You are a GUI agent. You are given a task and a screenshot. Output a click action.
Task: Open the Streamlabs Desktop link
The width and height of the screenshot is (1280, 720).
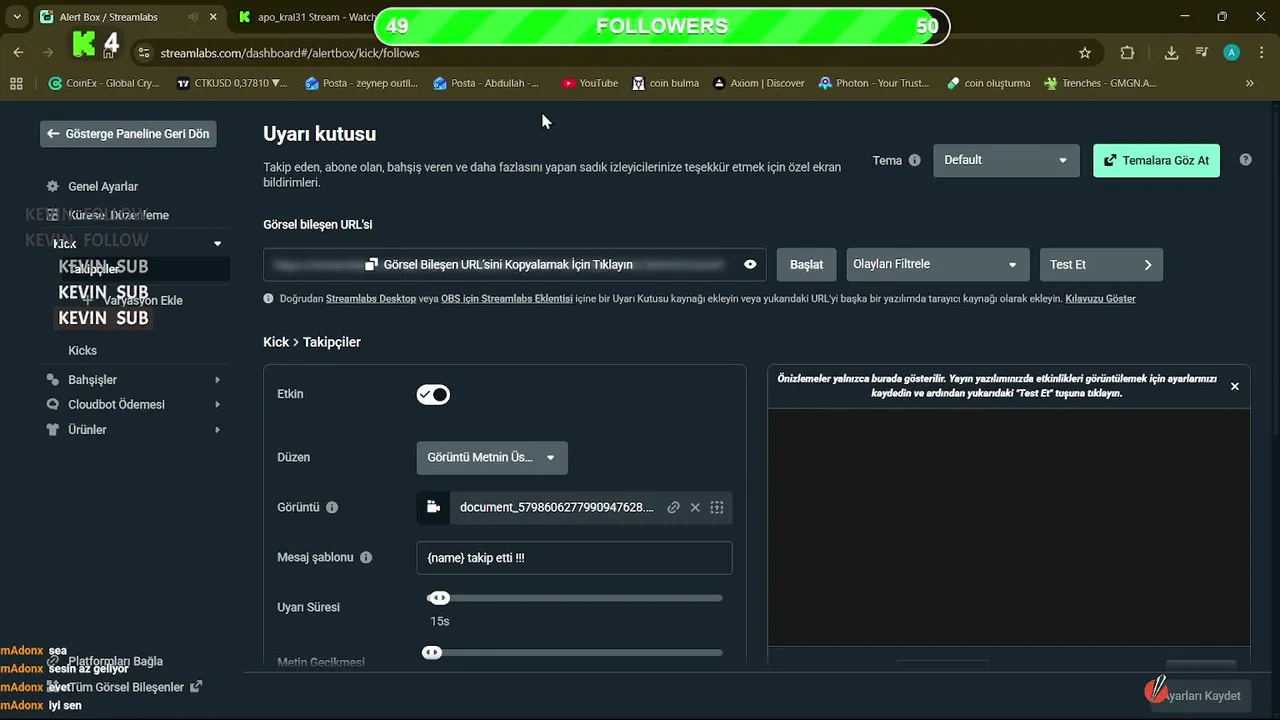tap(371, 299)
